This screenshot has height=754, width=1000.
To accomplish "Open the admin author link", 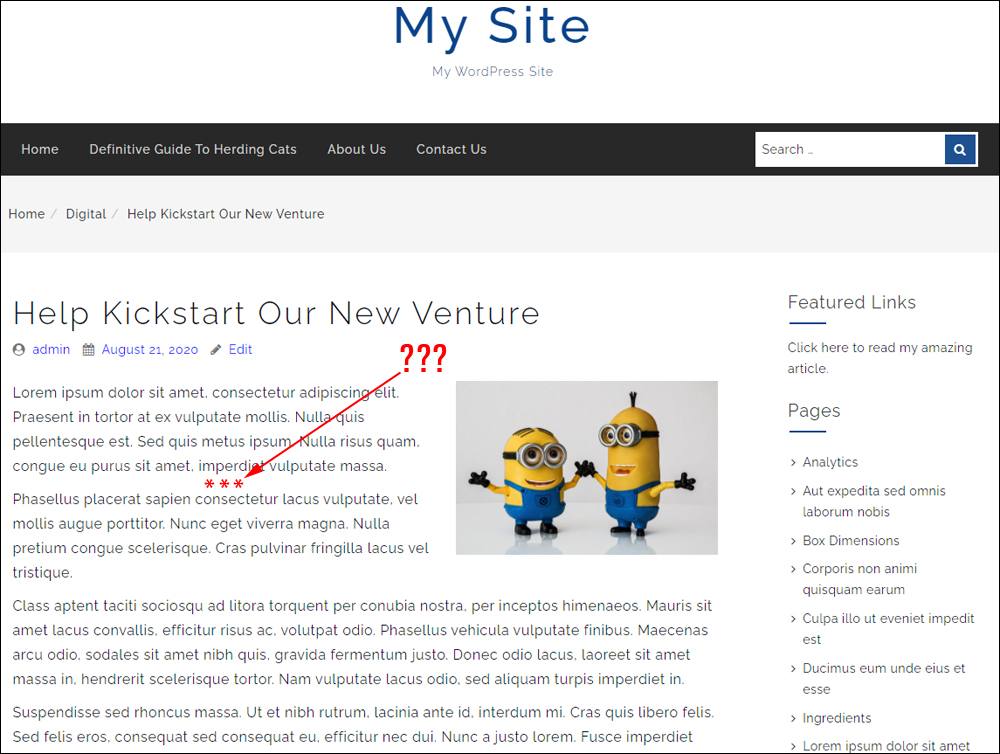I will coord(51,350).
